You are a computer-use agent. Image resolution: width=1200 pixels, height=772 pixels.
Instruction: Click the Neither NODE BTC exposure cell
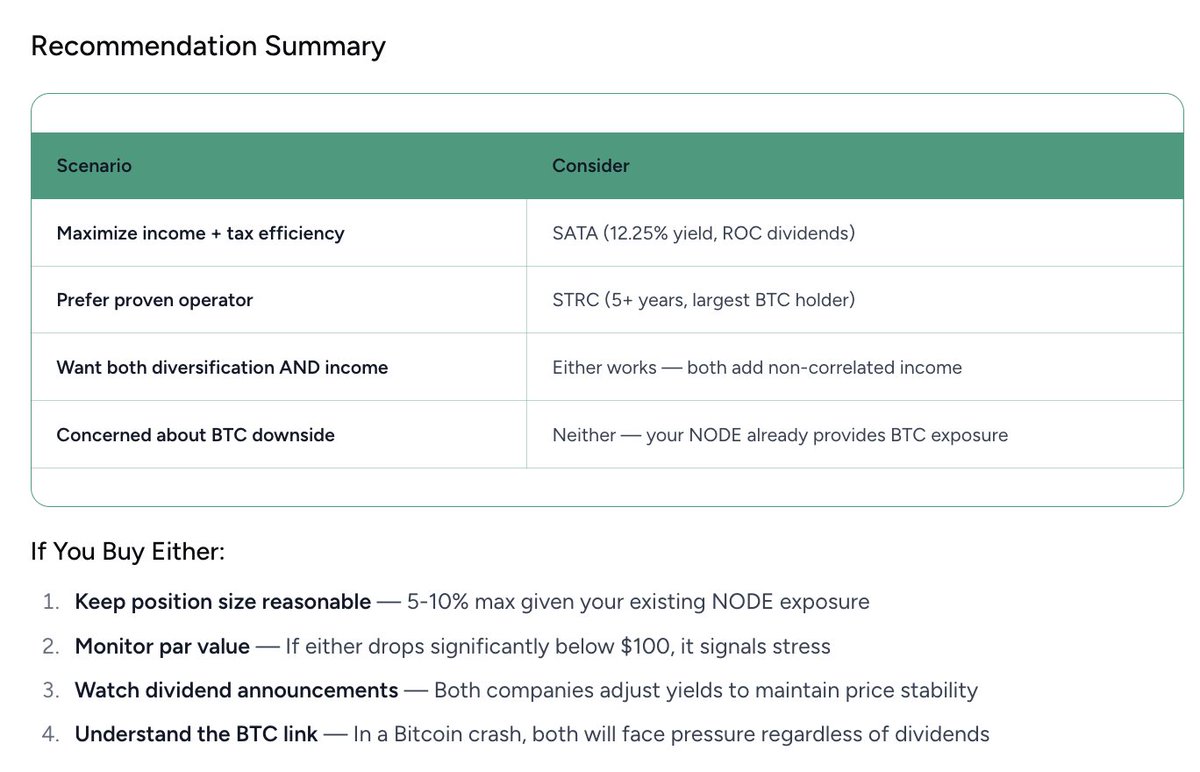click(x=780, y=435)
